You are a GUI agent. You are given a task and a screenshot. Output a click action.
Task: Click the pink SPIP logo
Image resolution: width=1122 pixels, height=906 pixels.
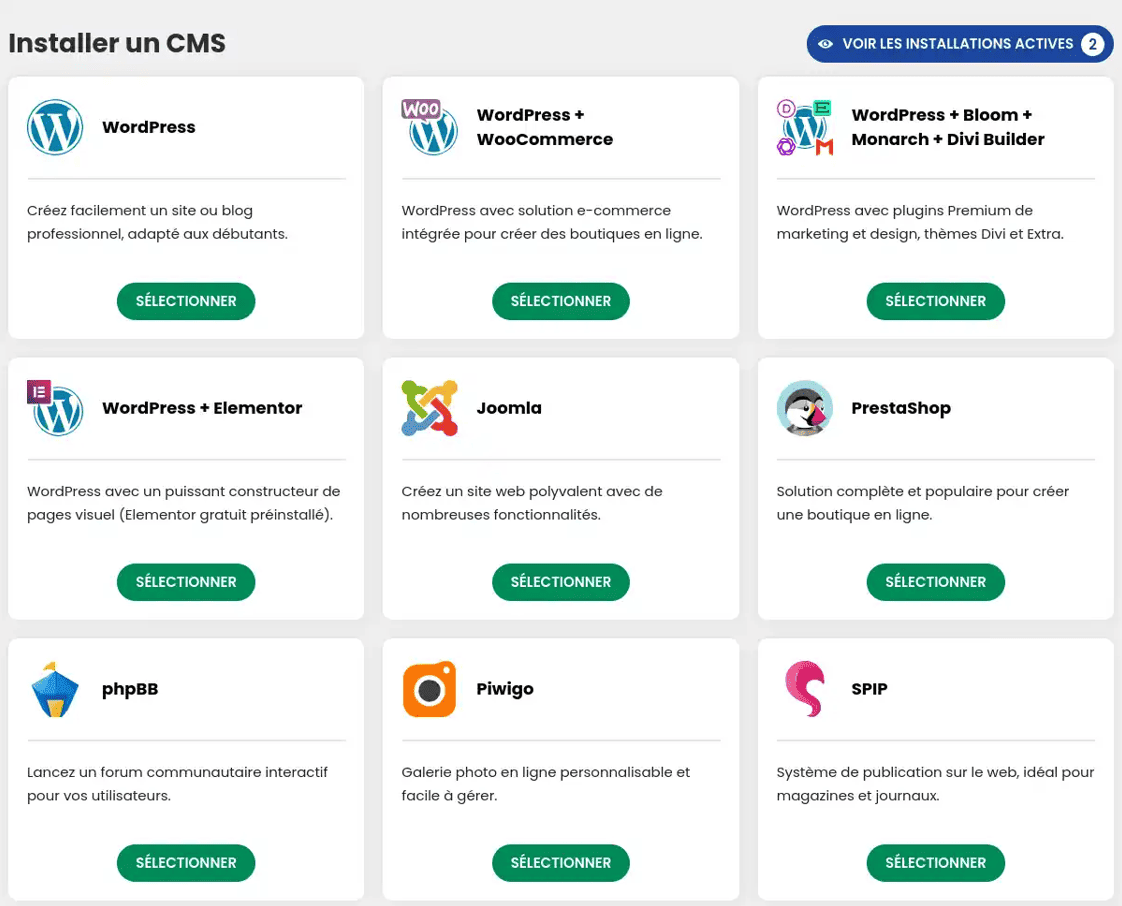805,688
